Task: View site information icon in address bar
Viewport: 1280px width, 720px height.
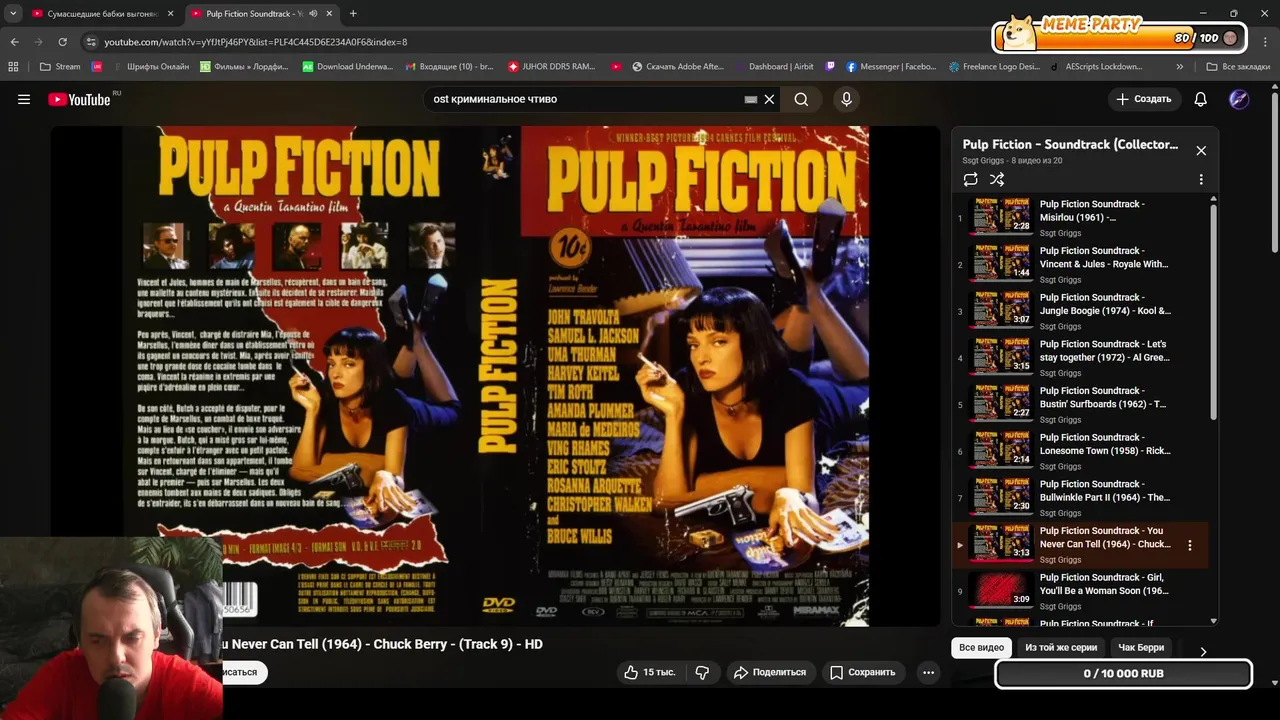Action: [91, 42]
